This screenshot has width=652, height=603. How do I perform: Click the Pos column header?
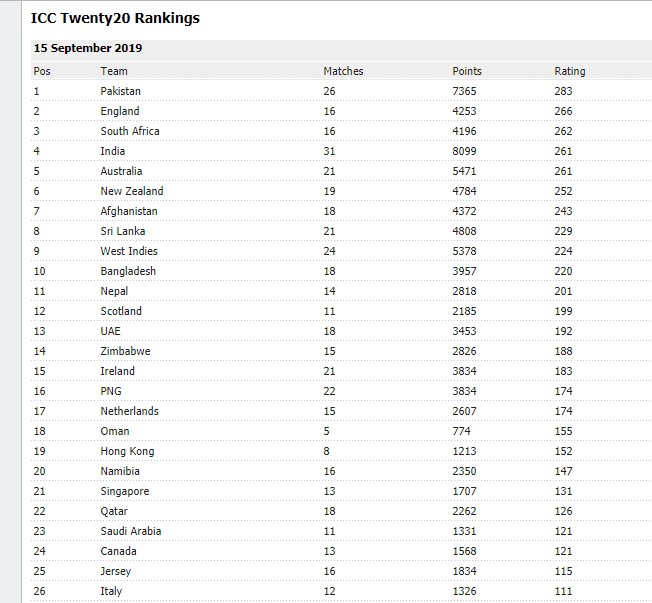point(42,71)
